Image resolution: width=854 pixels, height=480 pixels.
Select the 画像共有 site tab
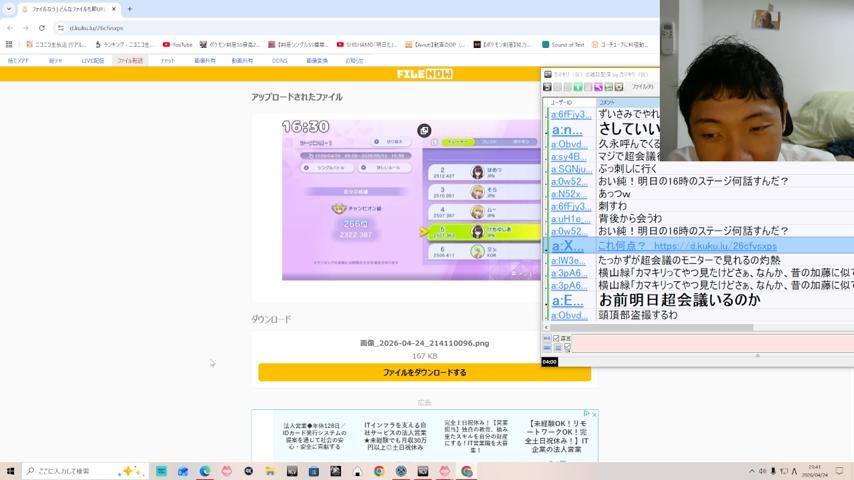coord(205,60)
